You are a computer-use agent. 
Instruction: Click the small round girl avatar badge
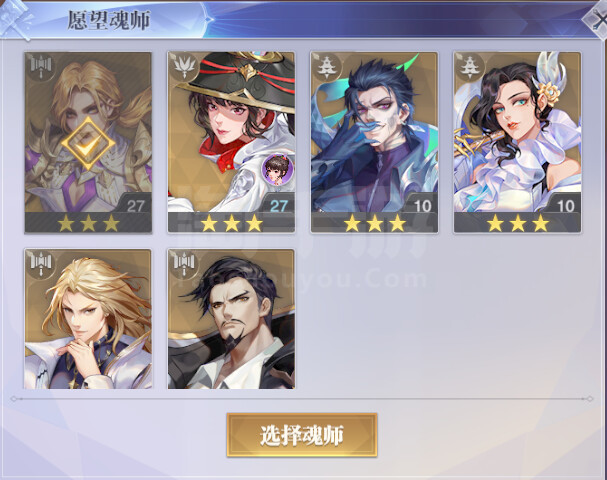278,169
